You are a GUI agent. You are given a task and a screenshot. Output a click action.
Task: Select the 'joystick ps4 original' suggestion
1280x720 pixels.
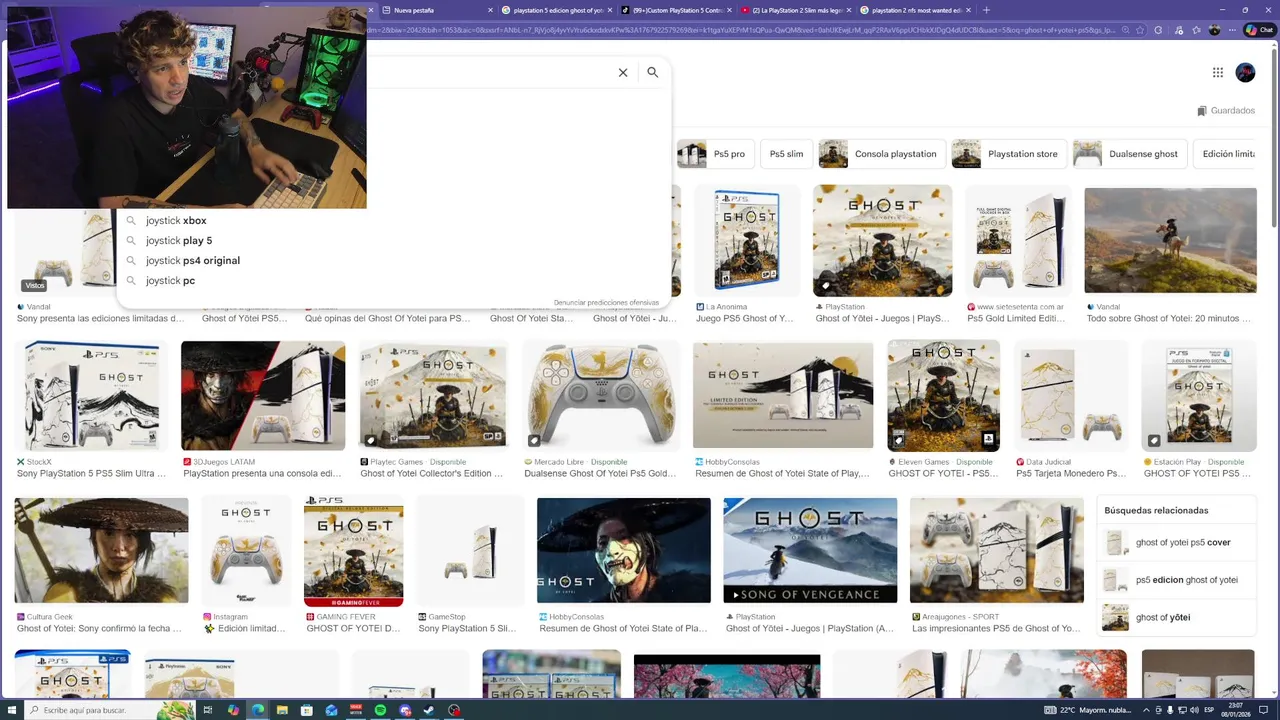[394, 260]
